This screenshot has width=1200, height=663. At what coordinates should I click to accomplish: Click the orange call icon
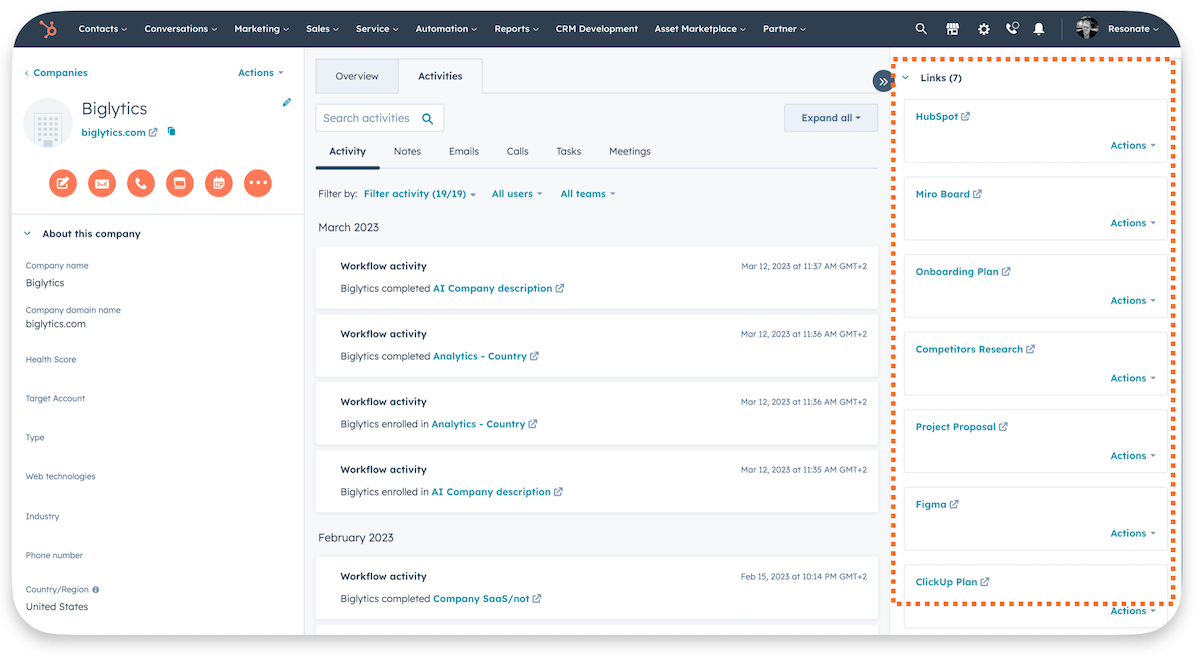141,183
